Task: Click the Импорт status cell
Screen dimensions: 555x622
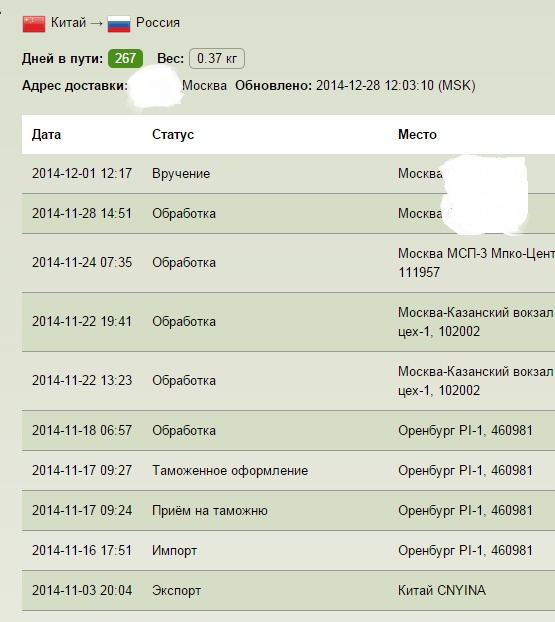Action: click(x=175, y=551)
